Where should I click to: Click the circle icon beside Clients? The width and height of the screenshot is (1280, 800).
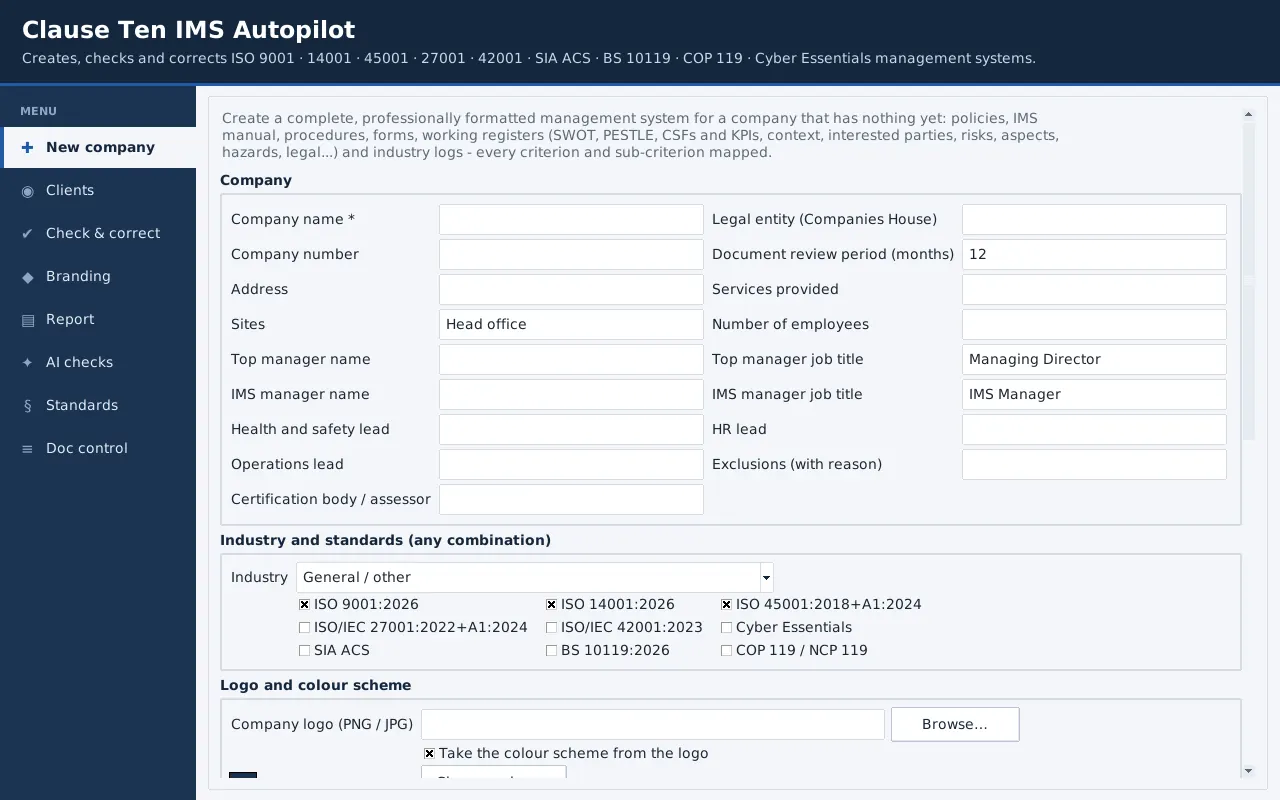(x=27, y=190)
